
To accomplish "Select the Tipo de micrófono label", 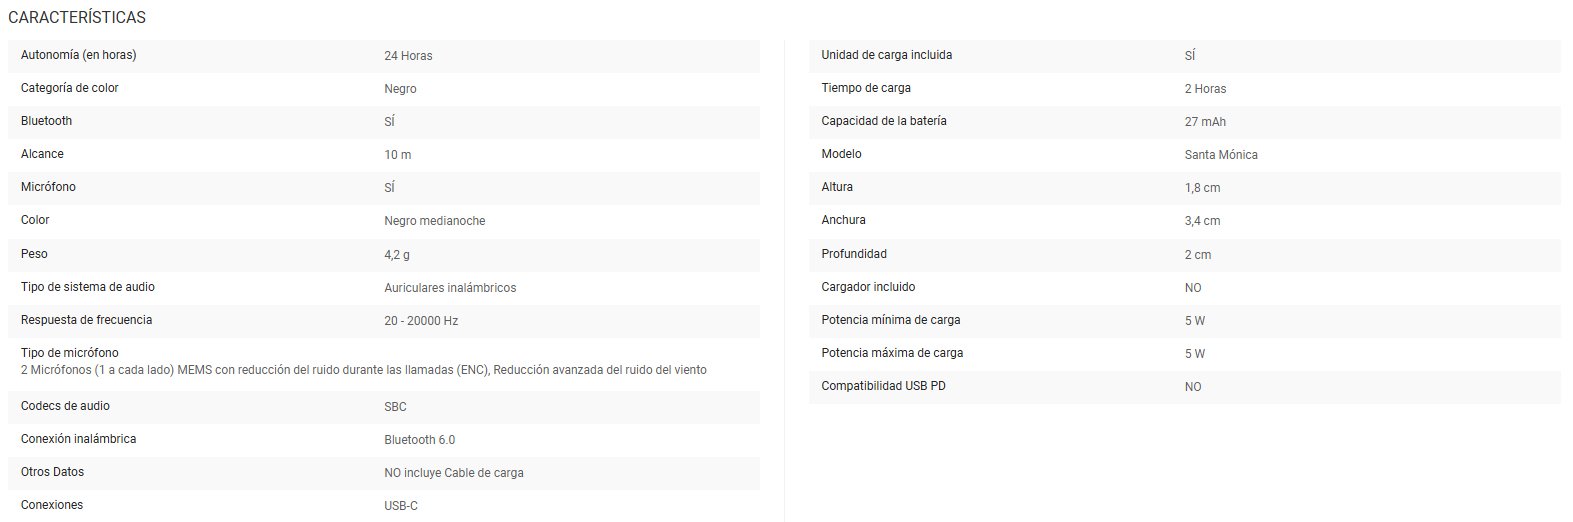I will point(69,353).
